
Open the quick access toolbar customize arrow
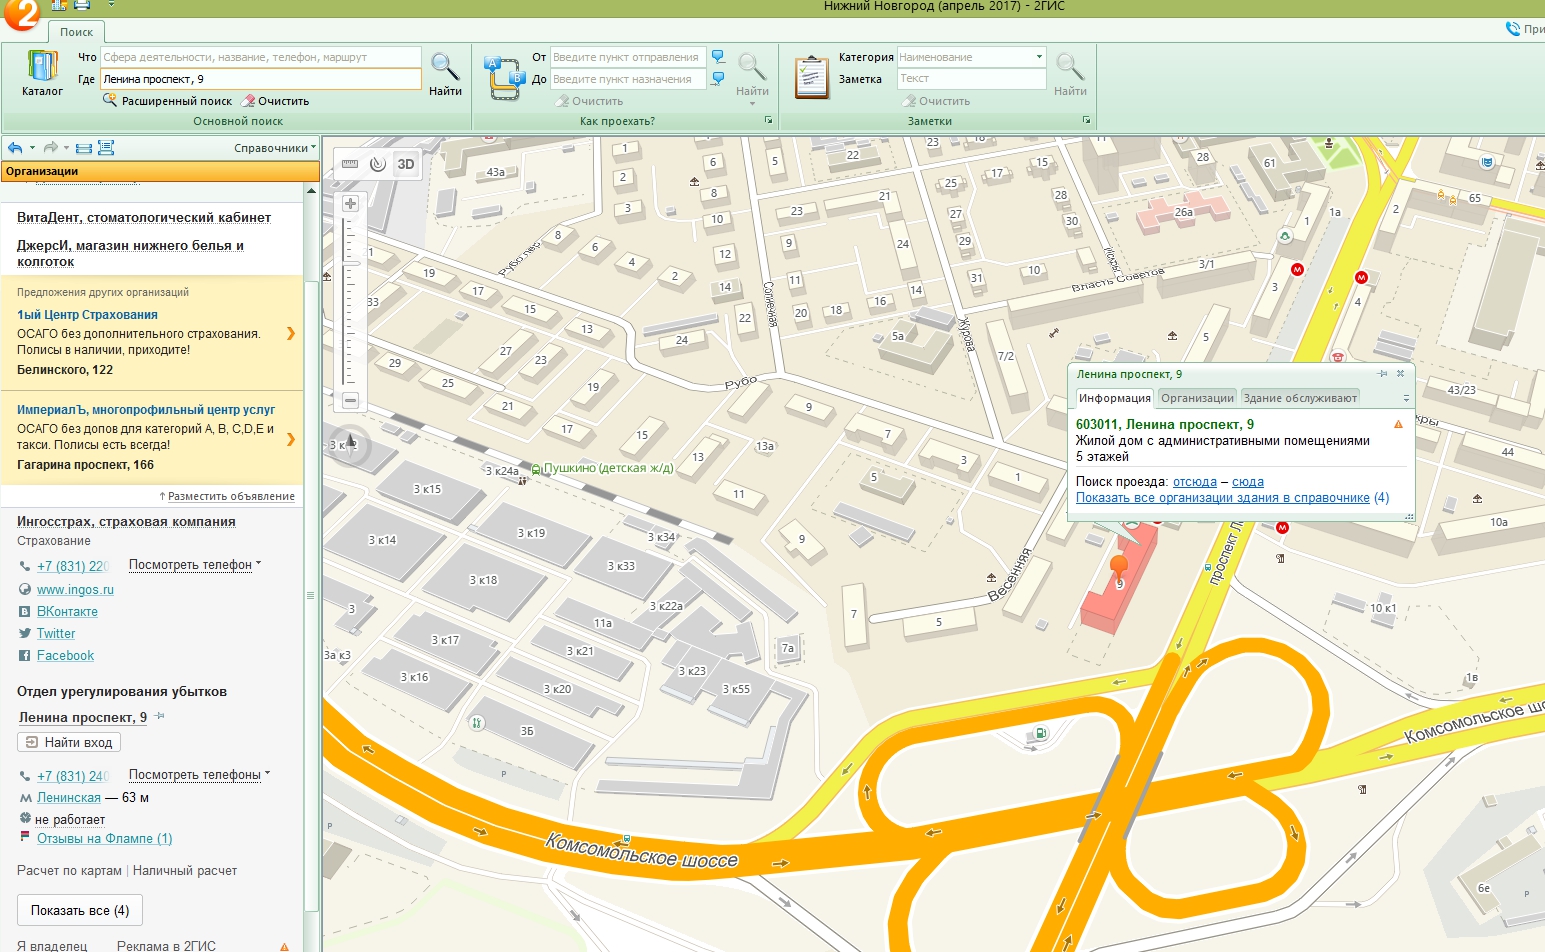111,5
